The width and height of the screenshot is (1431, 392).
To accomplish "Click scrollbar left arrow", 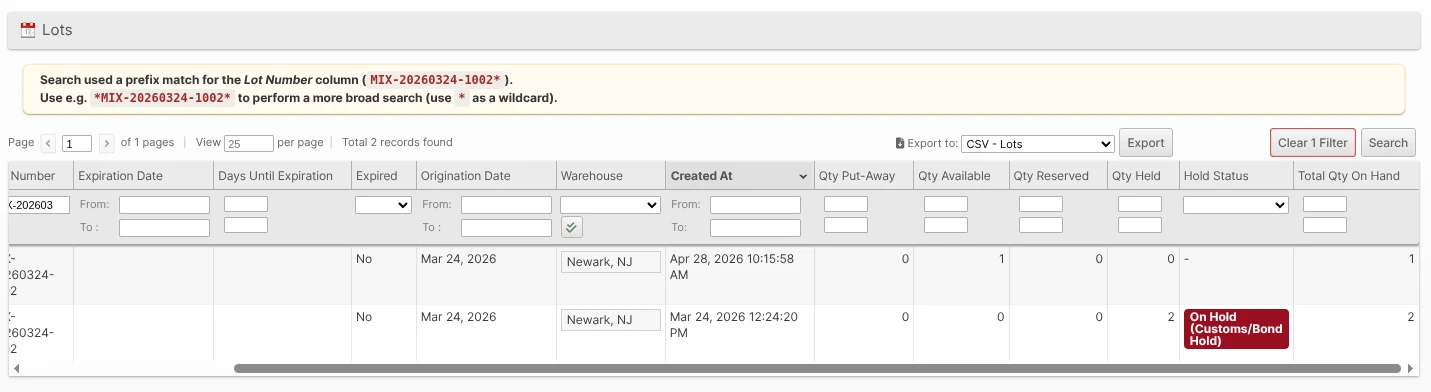I will [16, 369].
